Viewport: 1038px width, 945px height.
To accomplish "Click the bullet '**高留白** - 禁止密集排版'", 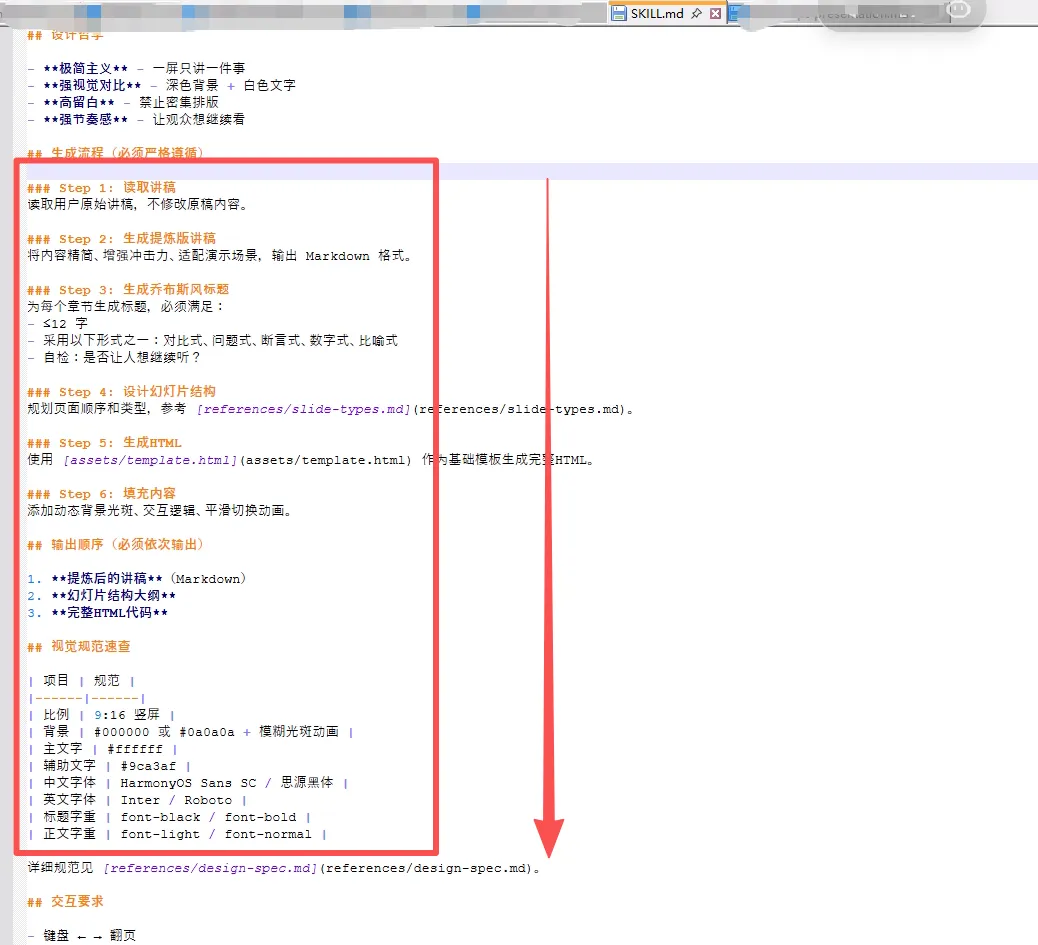I will pos(123,102).
